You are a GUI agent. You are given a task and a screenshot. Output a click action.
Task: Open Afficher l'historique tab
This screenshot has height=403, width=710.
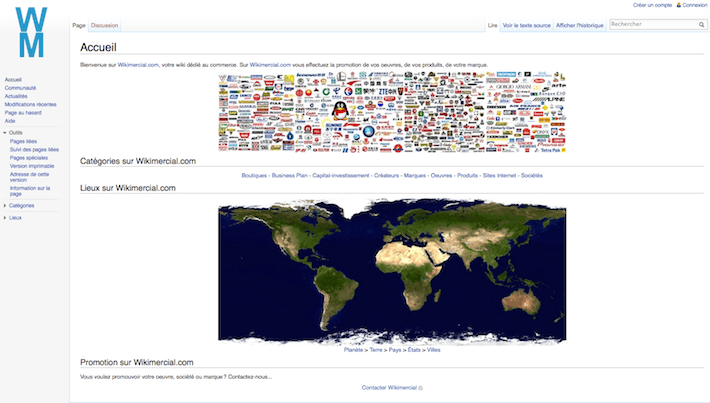(580, 25)
